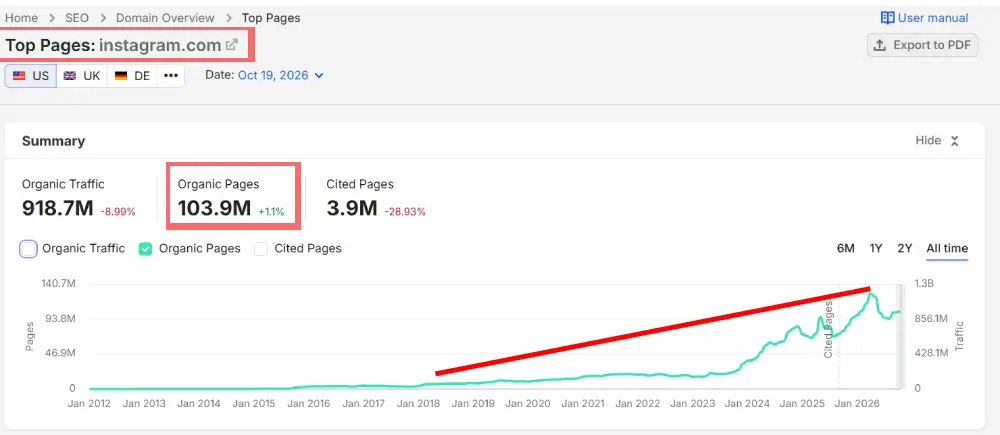Click the UK flag icon

(x=70, y=75)
